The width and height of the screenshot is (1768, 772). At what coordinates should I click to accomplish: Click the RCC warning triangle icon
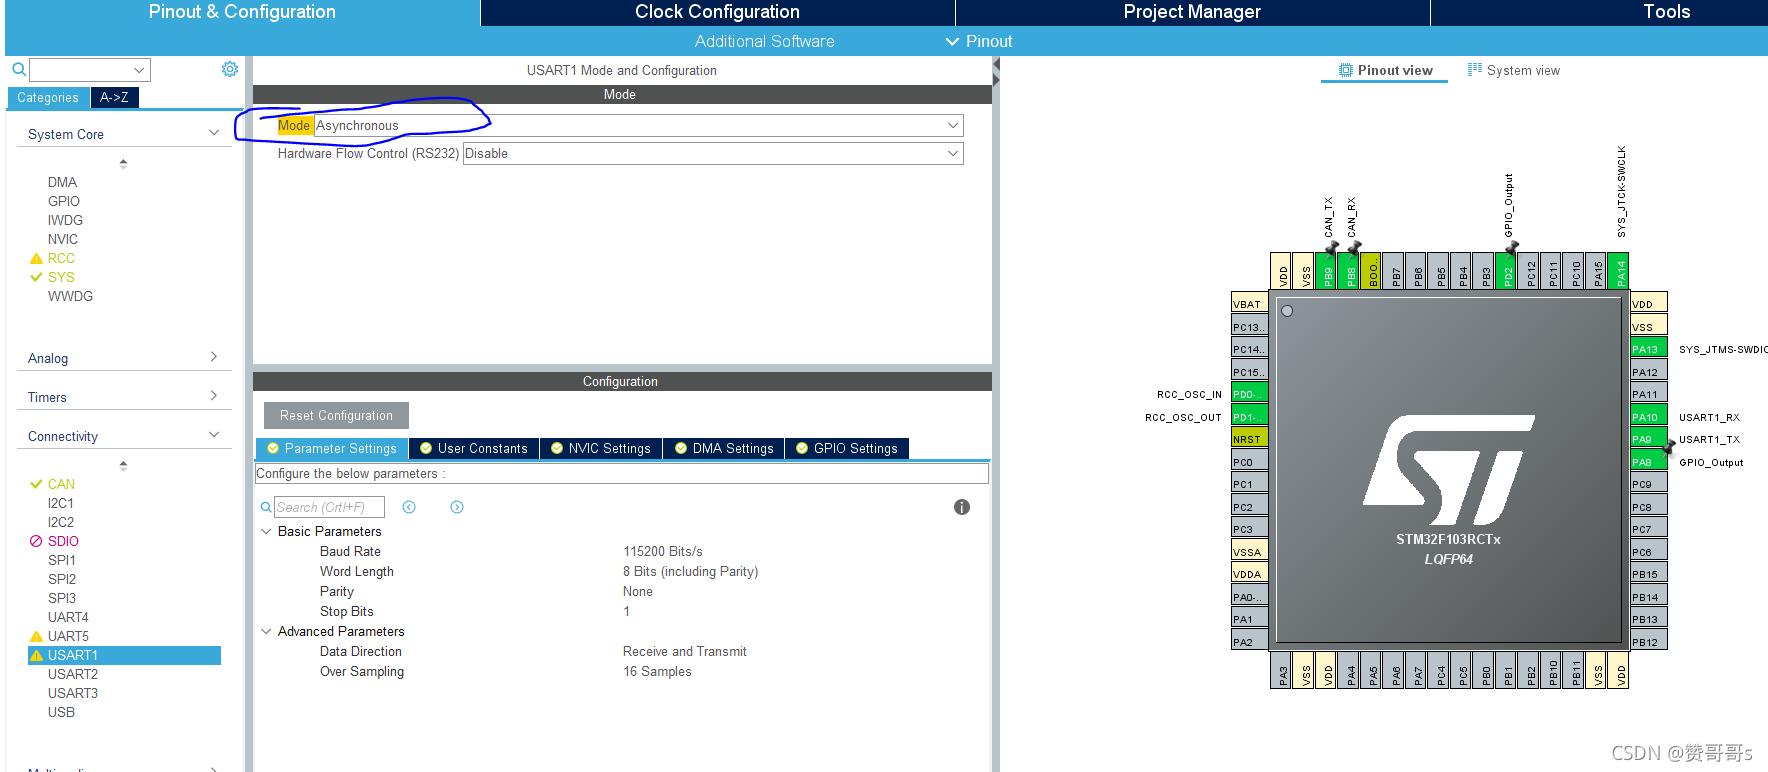click(36, 258)
